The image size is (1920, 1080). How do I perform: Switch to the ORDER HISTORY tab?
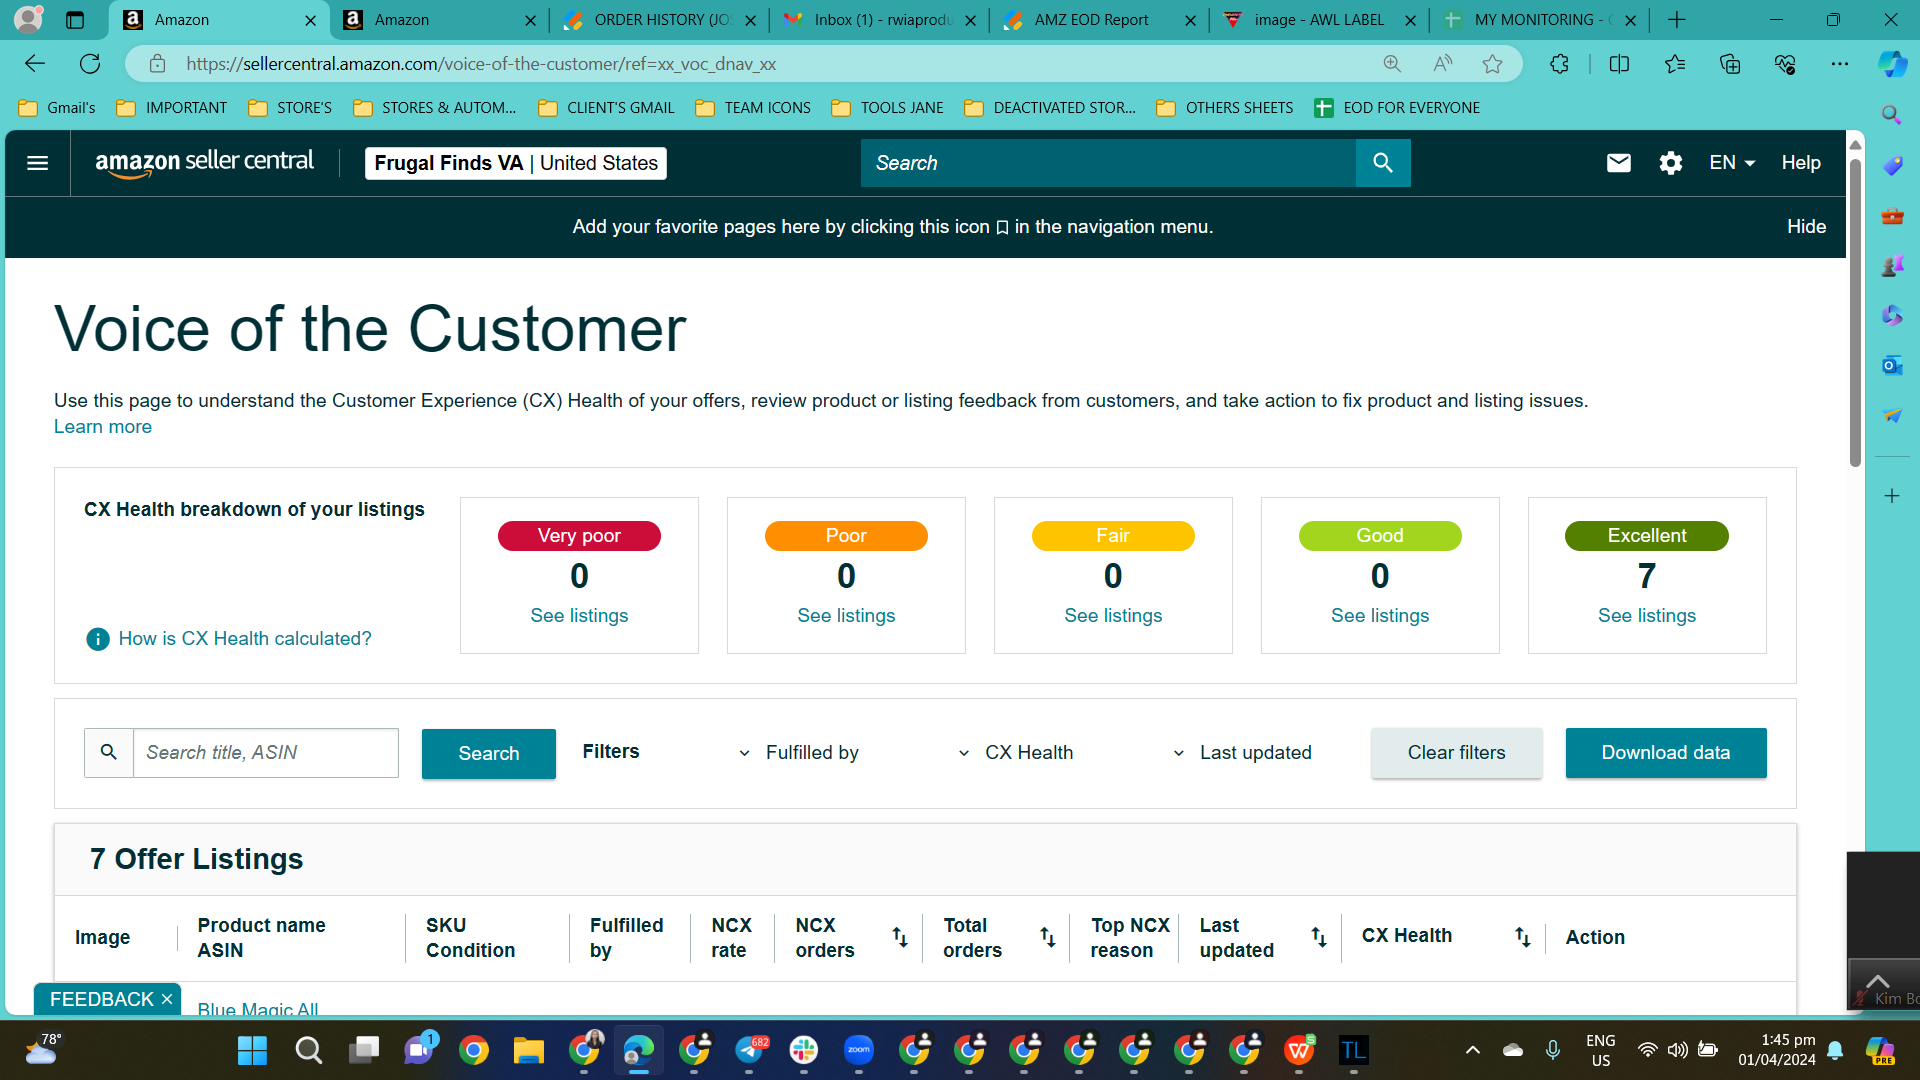tap(660, 20)
